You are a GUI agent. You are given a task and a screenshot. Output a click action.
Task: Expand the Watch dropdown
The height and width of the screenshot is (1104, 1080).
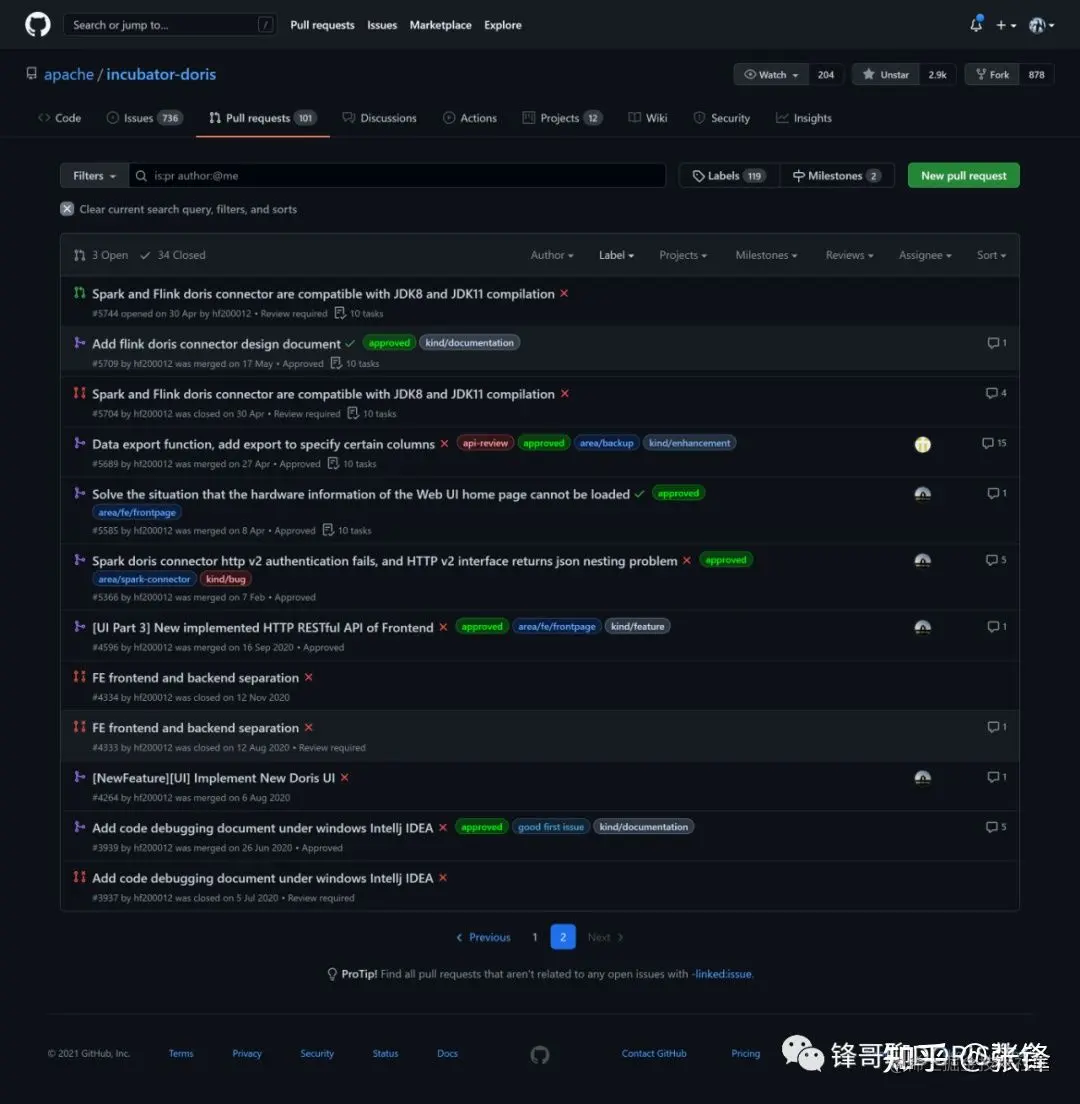[x=771, y=75]
